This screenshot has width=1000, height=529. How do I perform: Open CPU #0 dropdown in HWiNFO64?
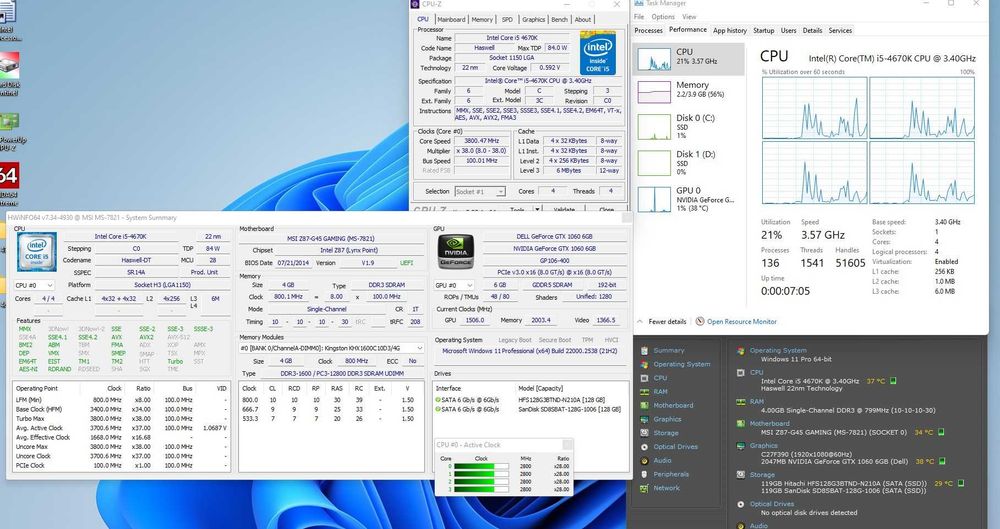click(34, 285)
